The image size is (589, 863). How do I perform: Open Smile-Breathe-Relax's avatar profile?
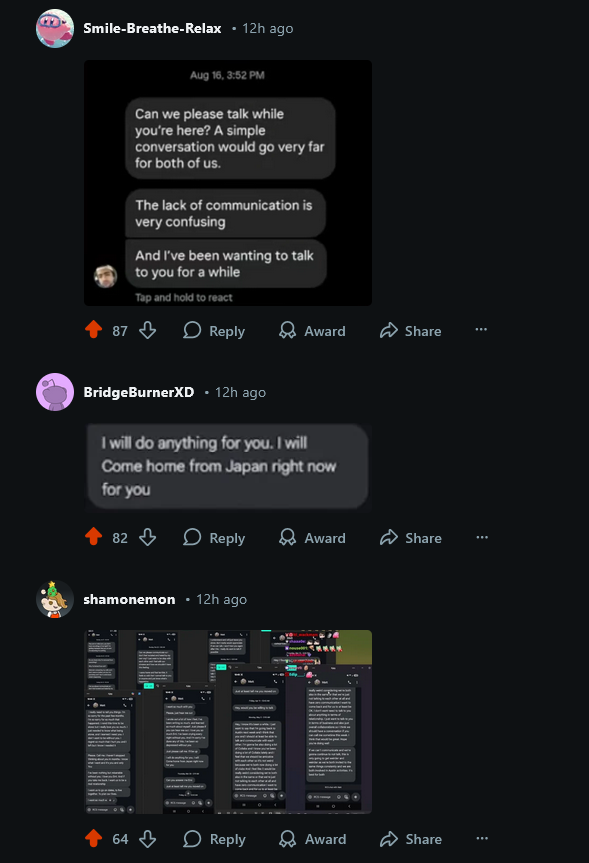click(x=54, y=28)
